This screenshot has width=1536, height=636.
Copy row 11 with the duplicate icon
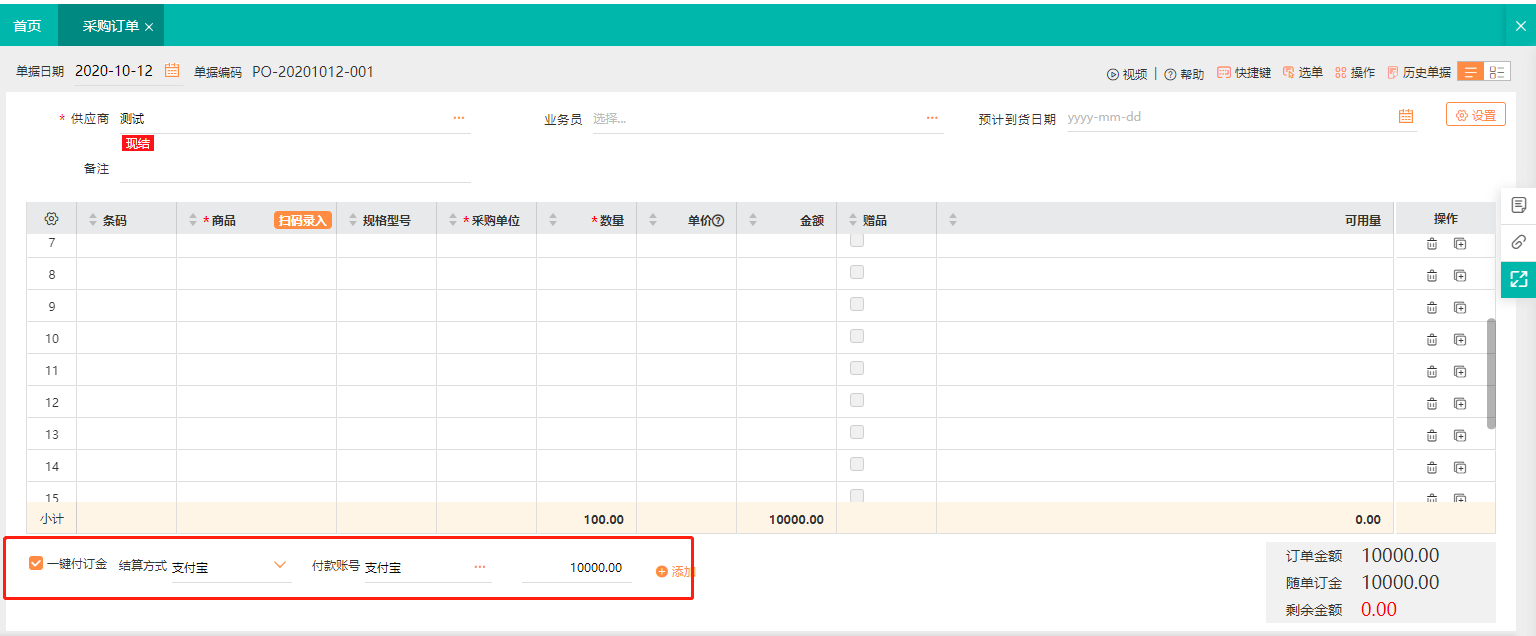point(1460,371)
